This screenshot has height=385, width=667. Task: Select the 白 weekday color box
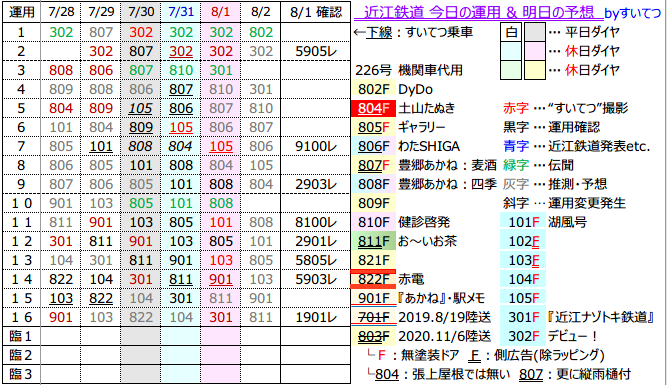pos(511,32)
